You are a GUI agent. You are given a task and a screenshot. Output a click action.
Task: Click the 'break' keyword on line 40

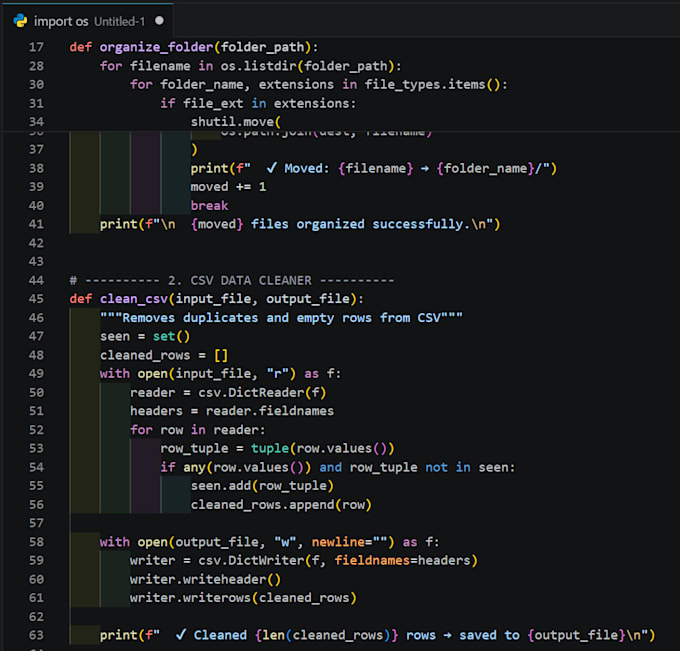209,206
